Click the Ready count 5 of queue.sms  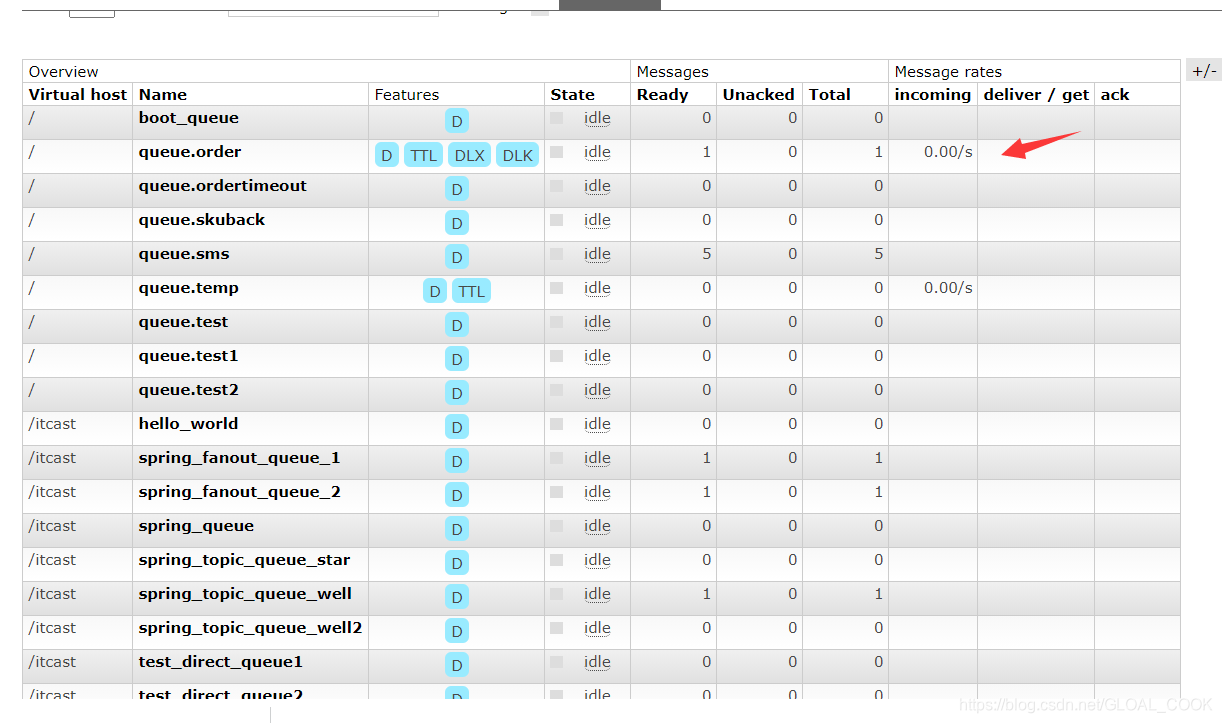pyautogui.click(x=707, y=254)
